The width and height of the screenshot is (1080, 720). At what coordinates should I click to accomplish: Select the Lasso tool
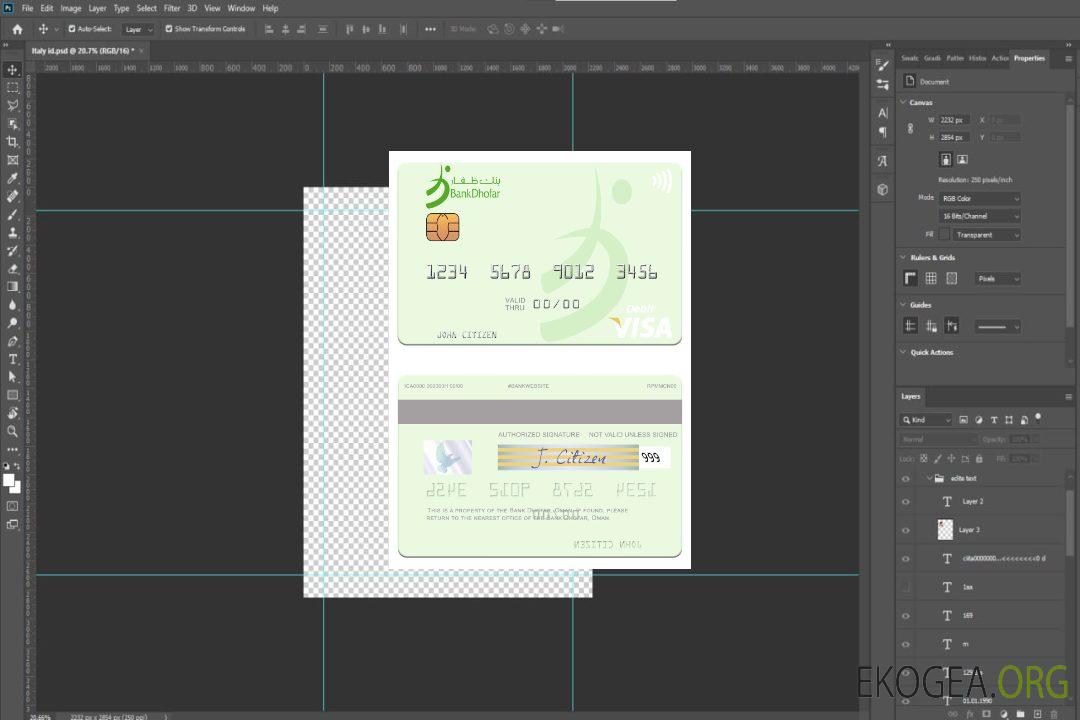tap(13, 105)
